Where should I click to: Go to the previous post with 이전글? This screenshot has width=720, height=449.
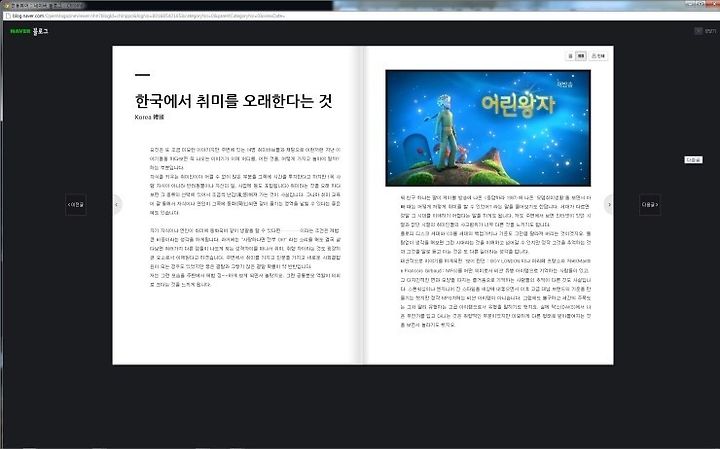[x=76, y=204]
